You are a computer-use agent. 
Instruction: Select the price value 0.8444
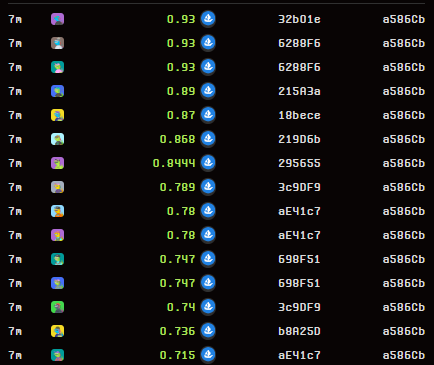pos(174,163)
